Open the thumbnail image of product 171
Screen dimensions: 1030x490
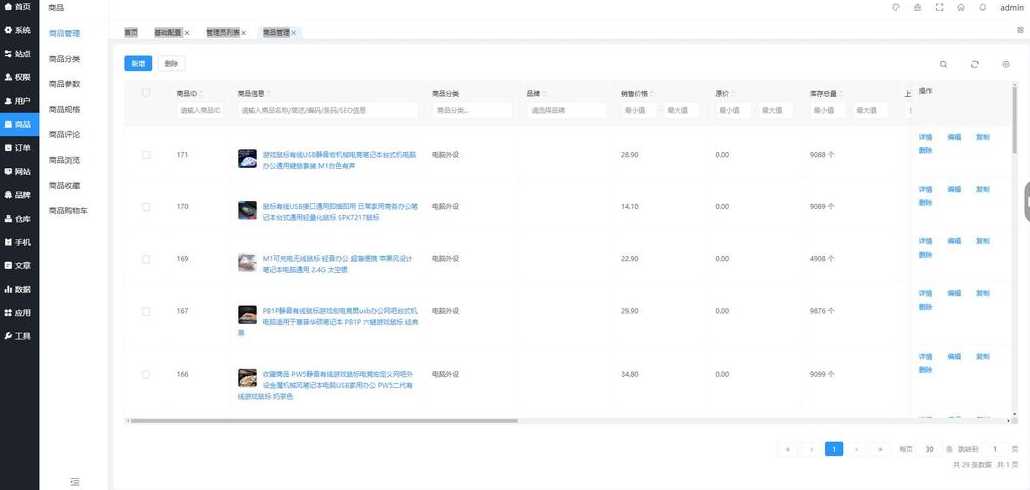247,158
